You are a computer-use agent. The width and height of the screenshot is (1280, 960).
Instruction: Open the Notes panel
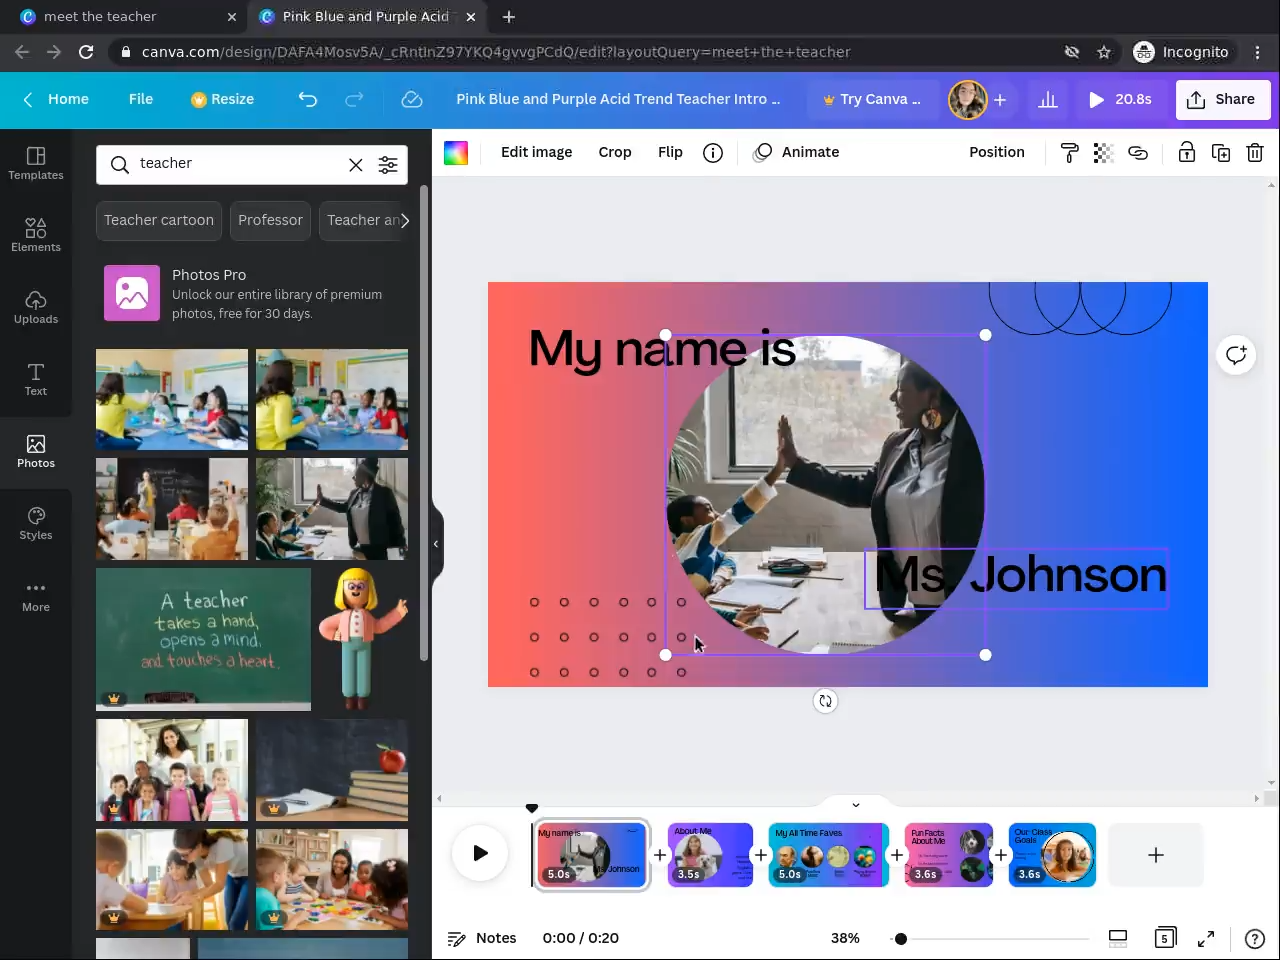[482, 938]
